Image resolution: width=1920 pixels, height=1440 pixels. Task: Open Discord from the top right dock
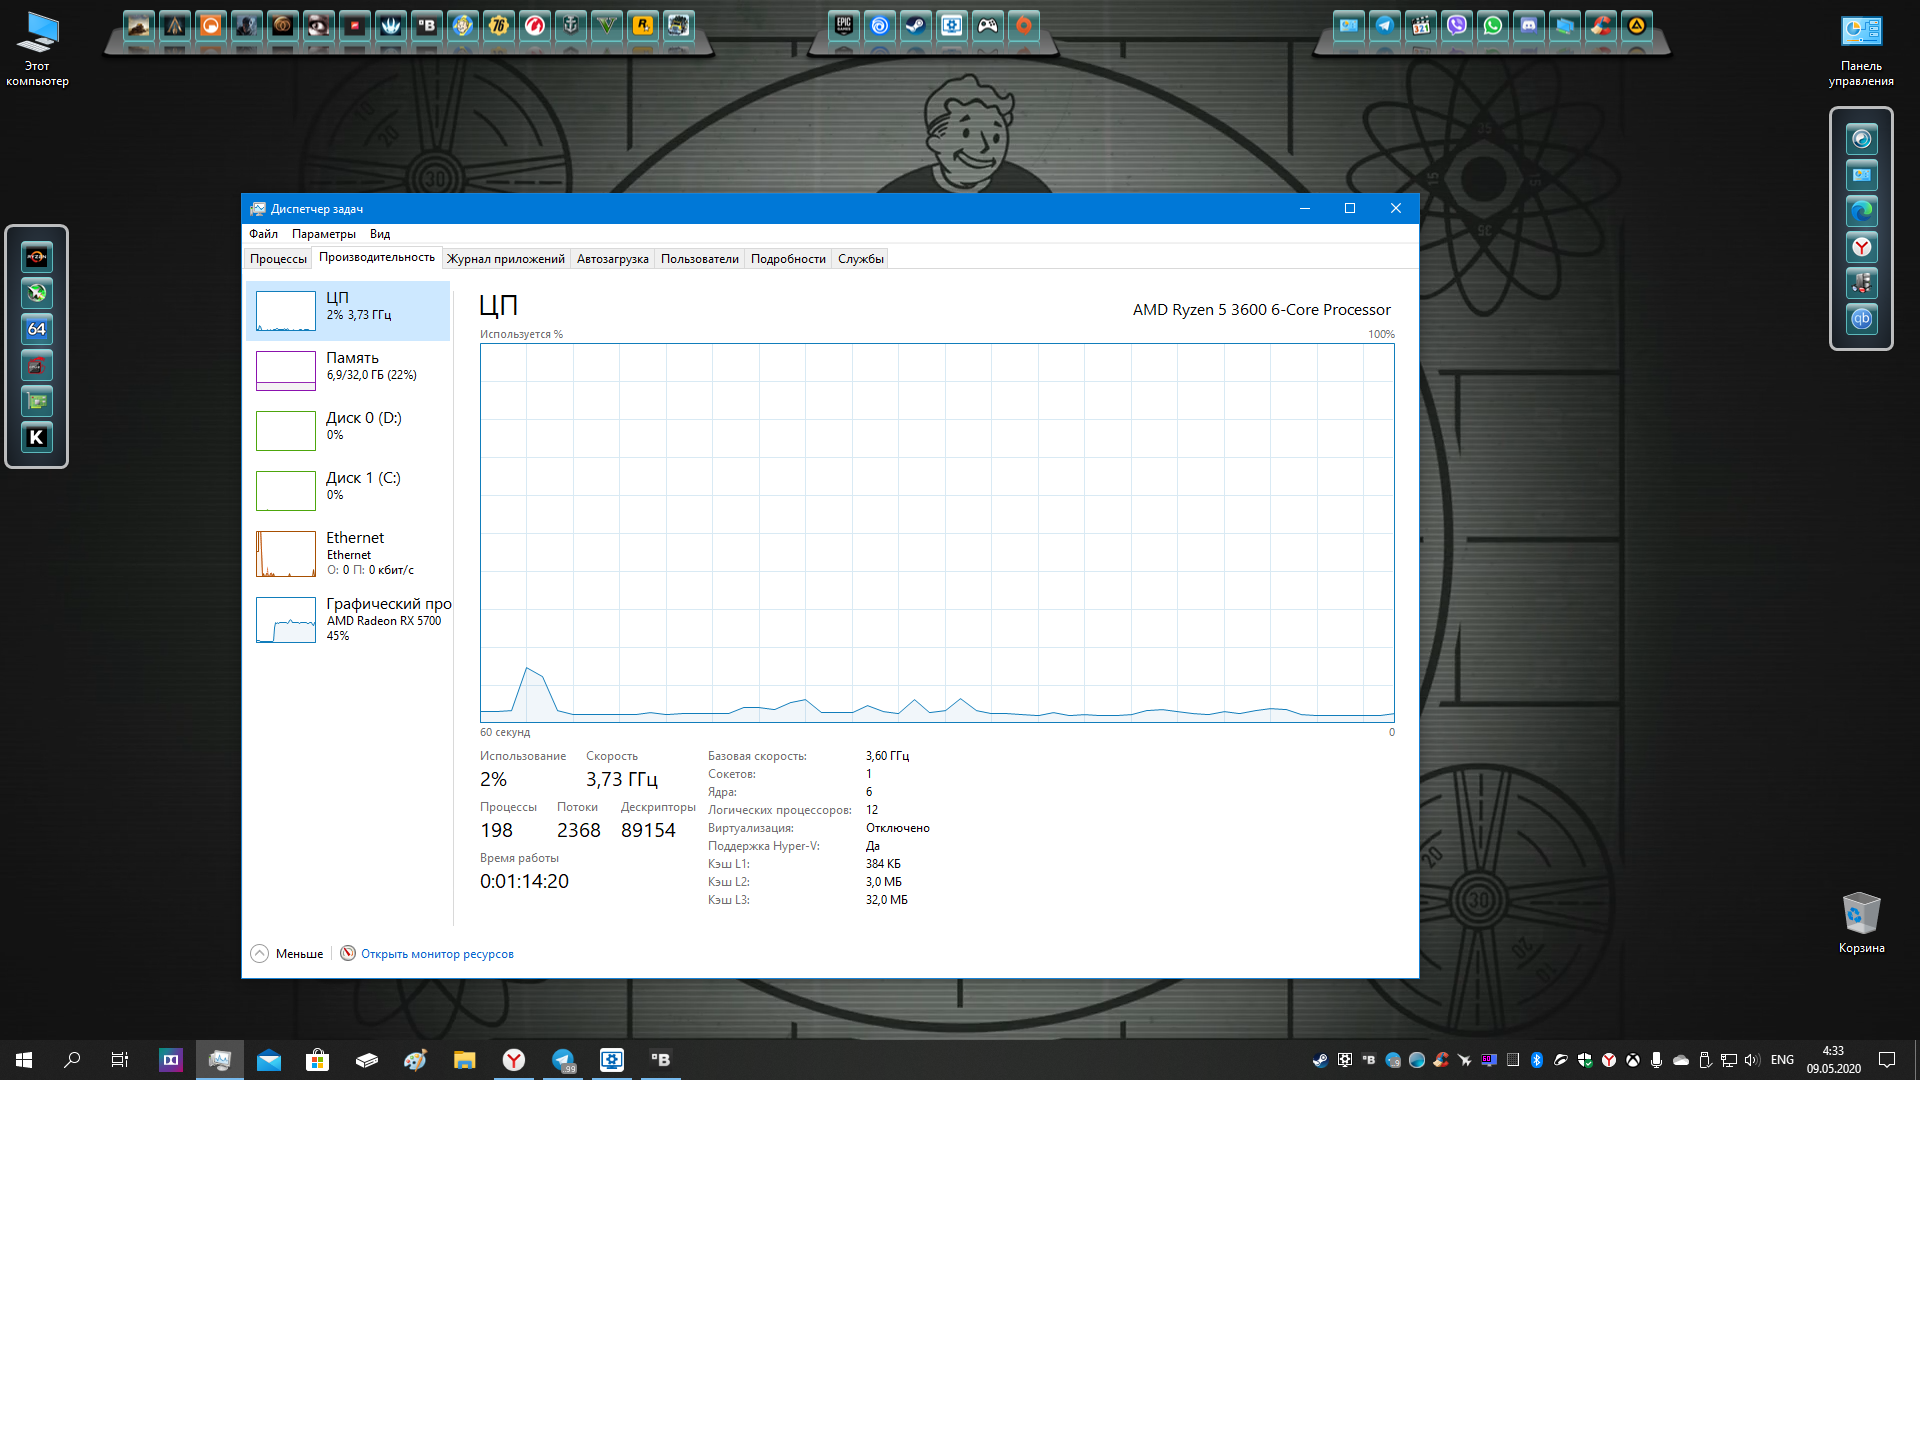(x=1529, y=25)
